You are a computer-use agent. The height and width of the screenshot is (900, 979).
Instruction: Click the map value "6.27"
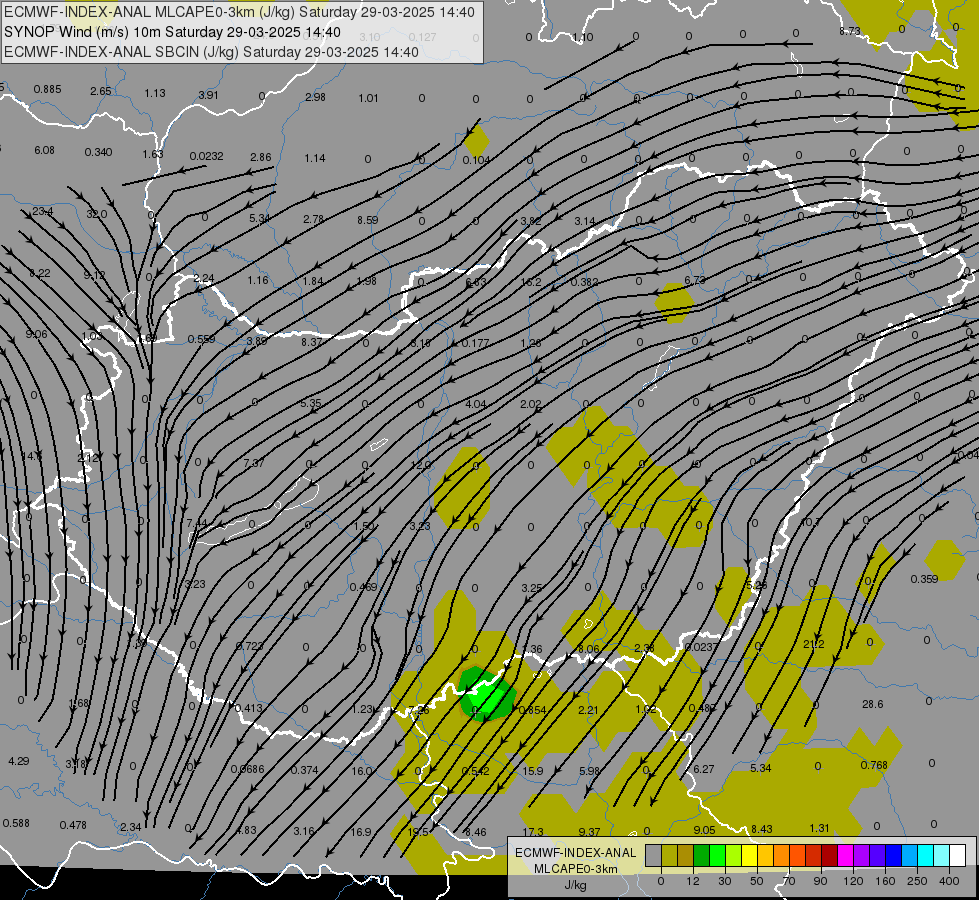[704, 769]
